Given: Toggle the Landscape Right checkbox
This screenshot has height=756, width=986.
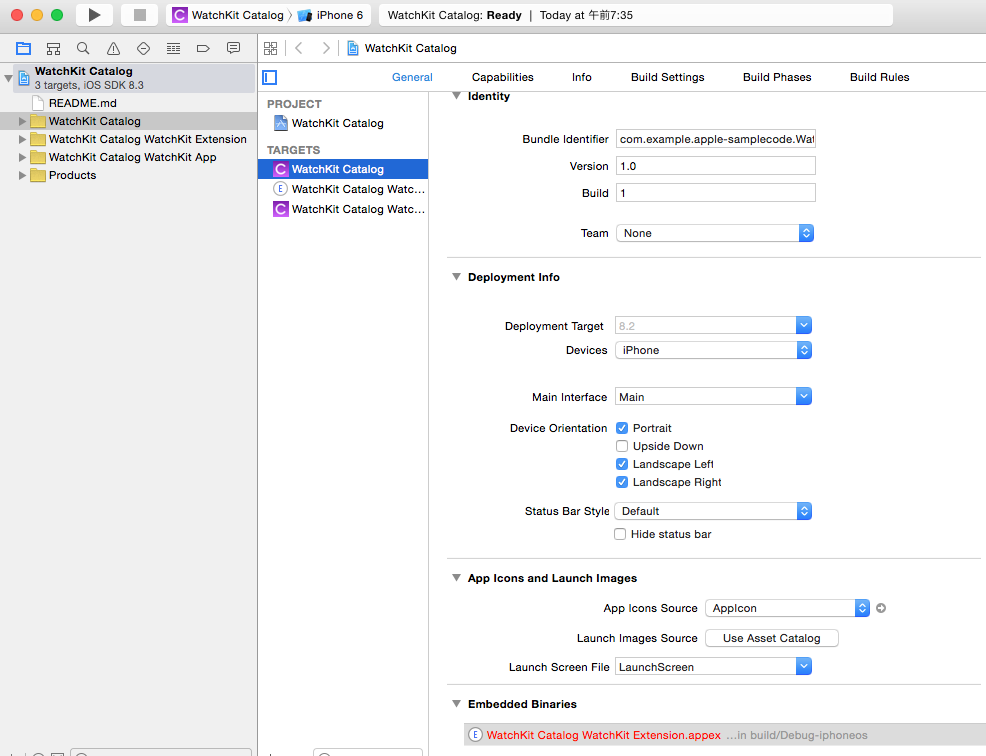Looking at the screenshot, I should [622, 482].
